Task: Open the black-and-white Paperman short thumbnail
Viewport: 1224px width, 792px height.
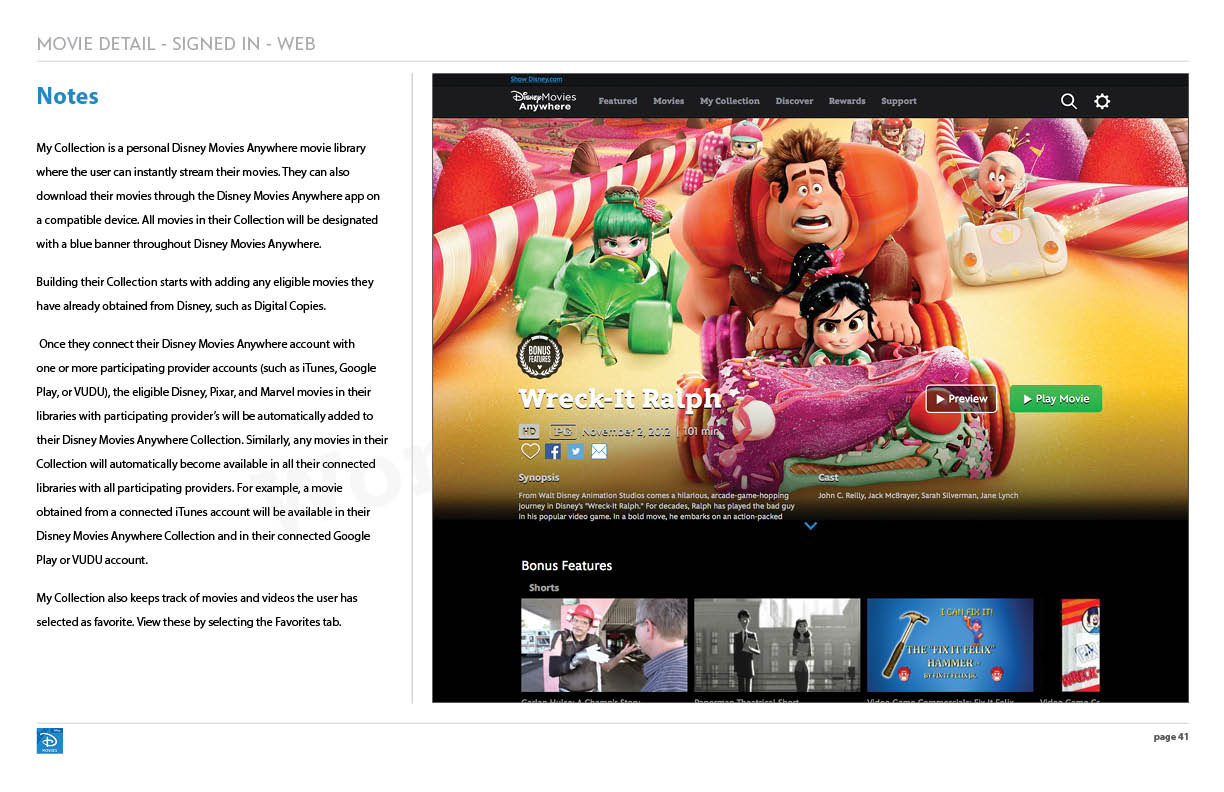Action: tap(777, 645)
